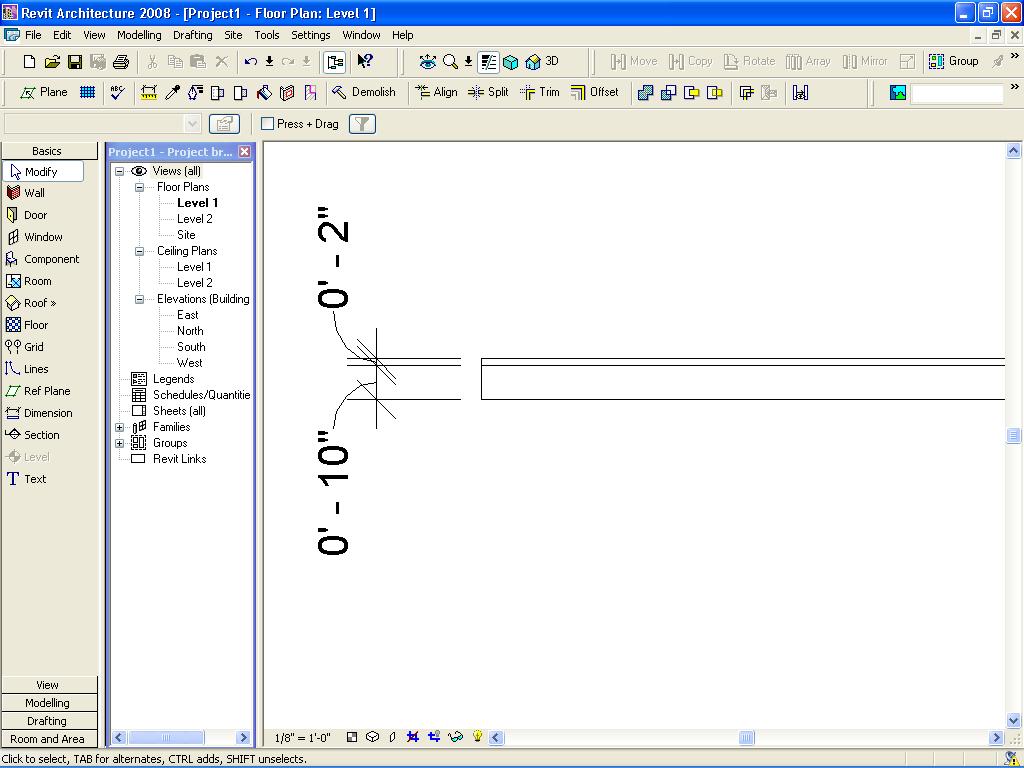
Task: Enable the Press + Drag checkbox
Action: (x=268, y=124)
